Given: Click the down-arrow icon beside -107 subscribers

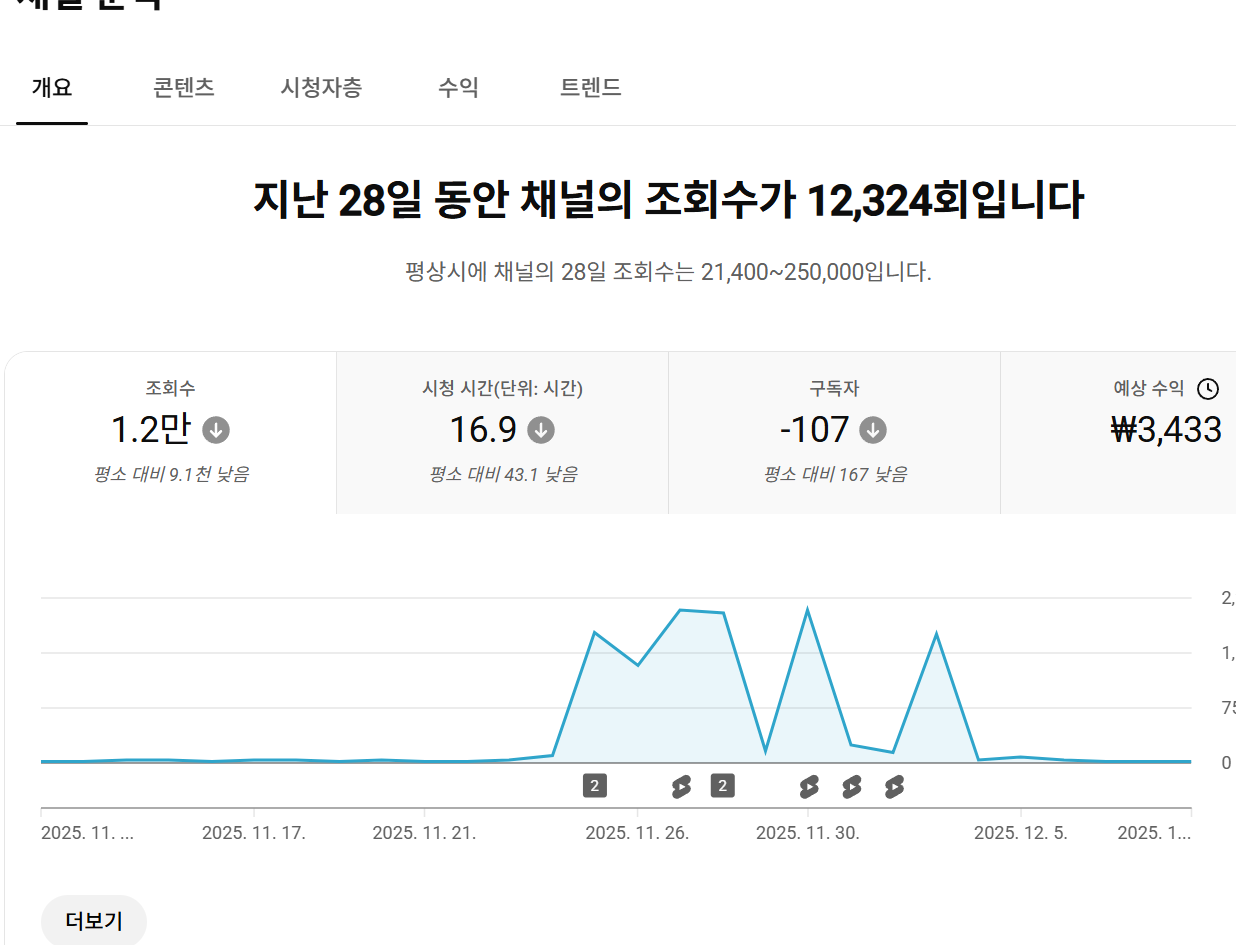Looking at the screenshot, I should [x=873, y=430].
